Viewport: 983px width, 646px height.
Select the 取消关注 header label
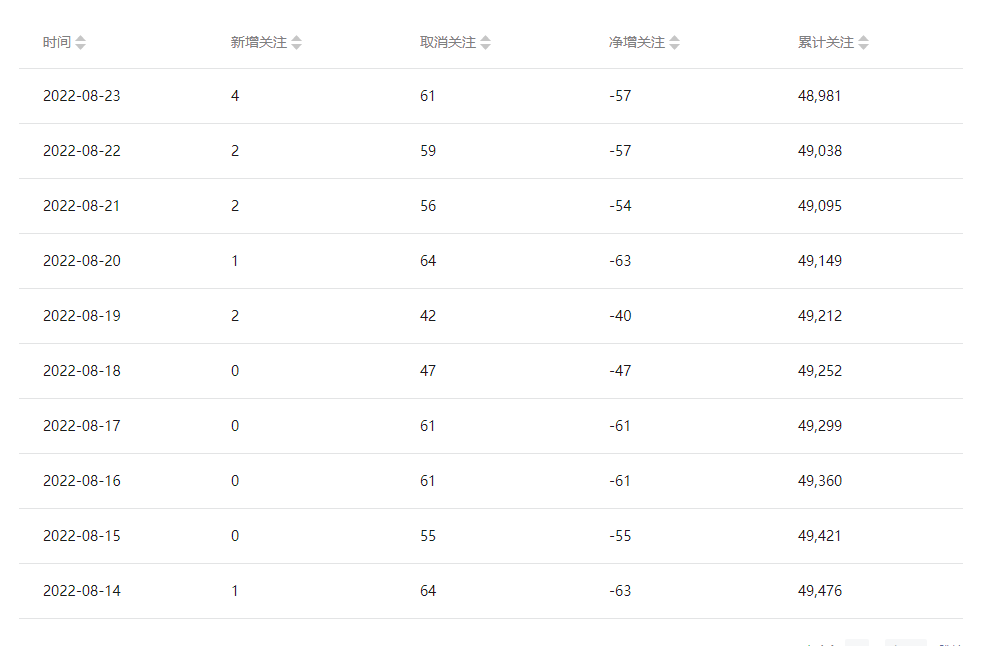tap(448, 43)
